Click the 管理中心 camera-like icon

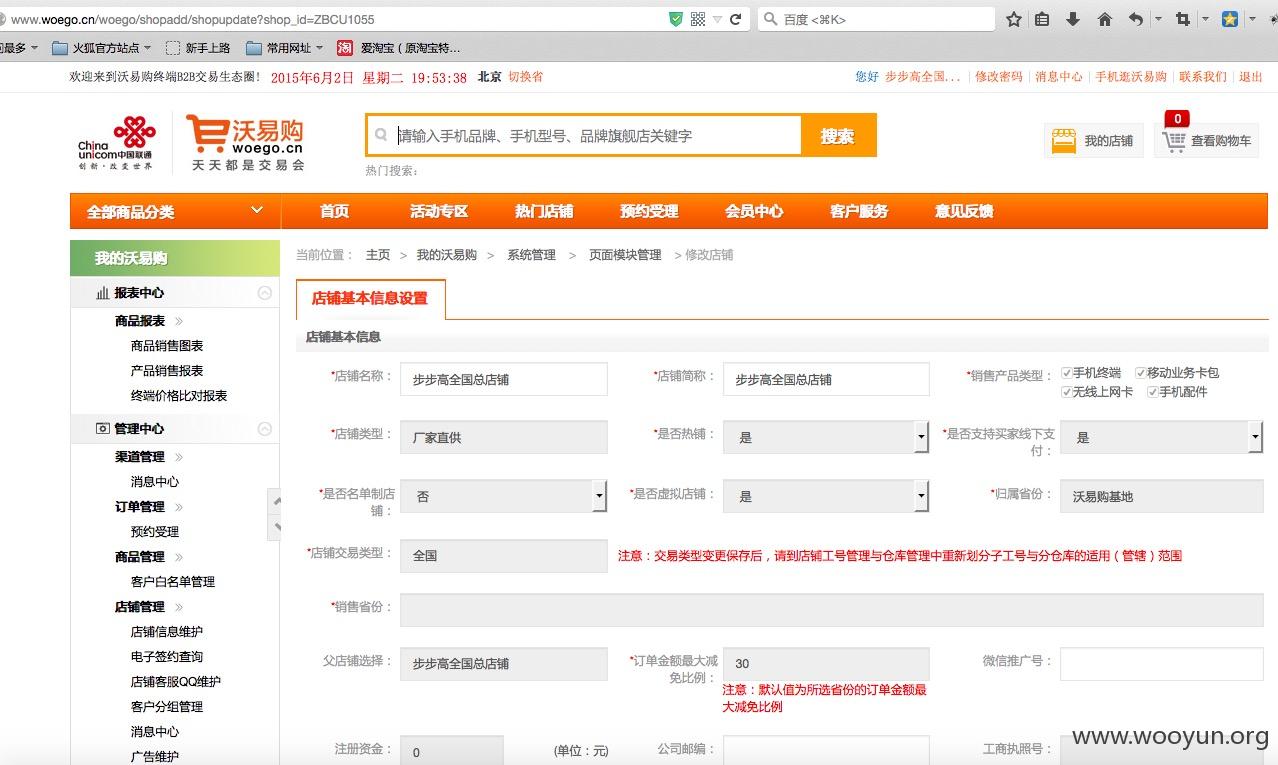click(102, 428)
